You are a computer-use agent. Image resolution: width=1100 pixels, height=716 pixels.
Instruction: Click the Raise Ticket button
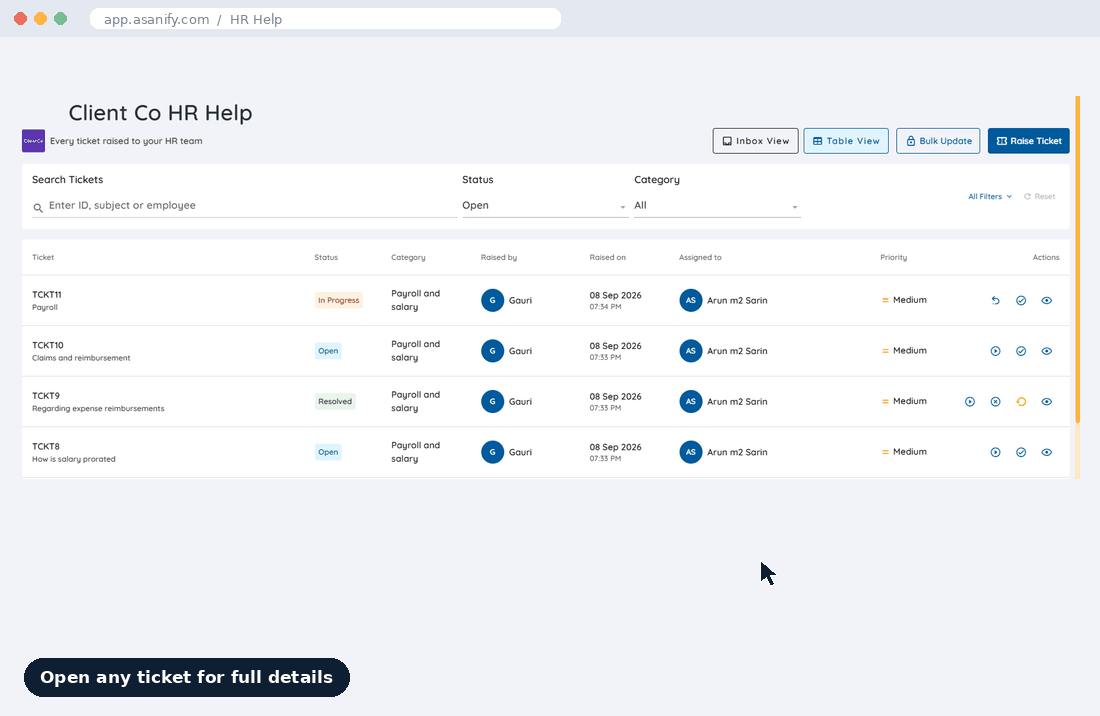(1028, 141)
